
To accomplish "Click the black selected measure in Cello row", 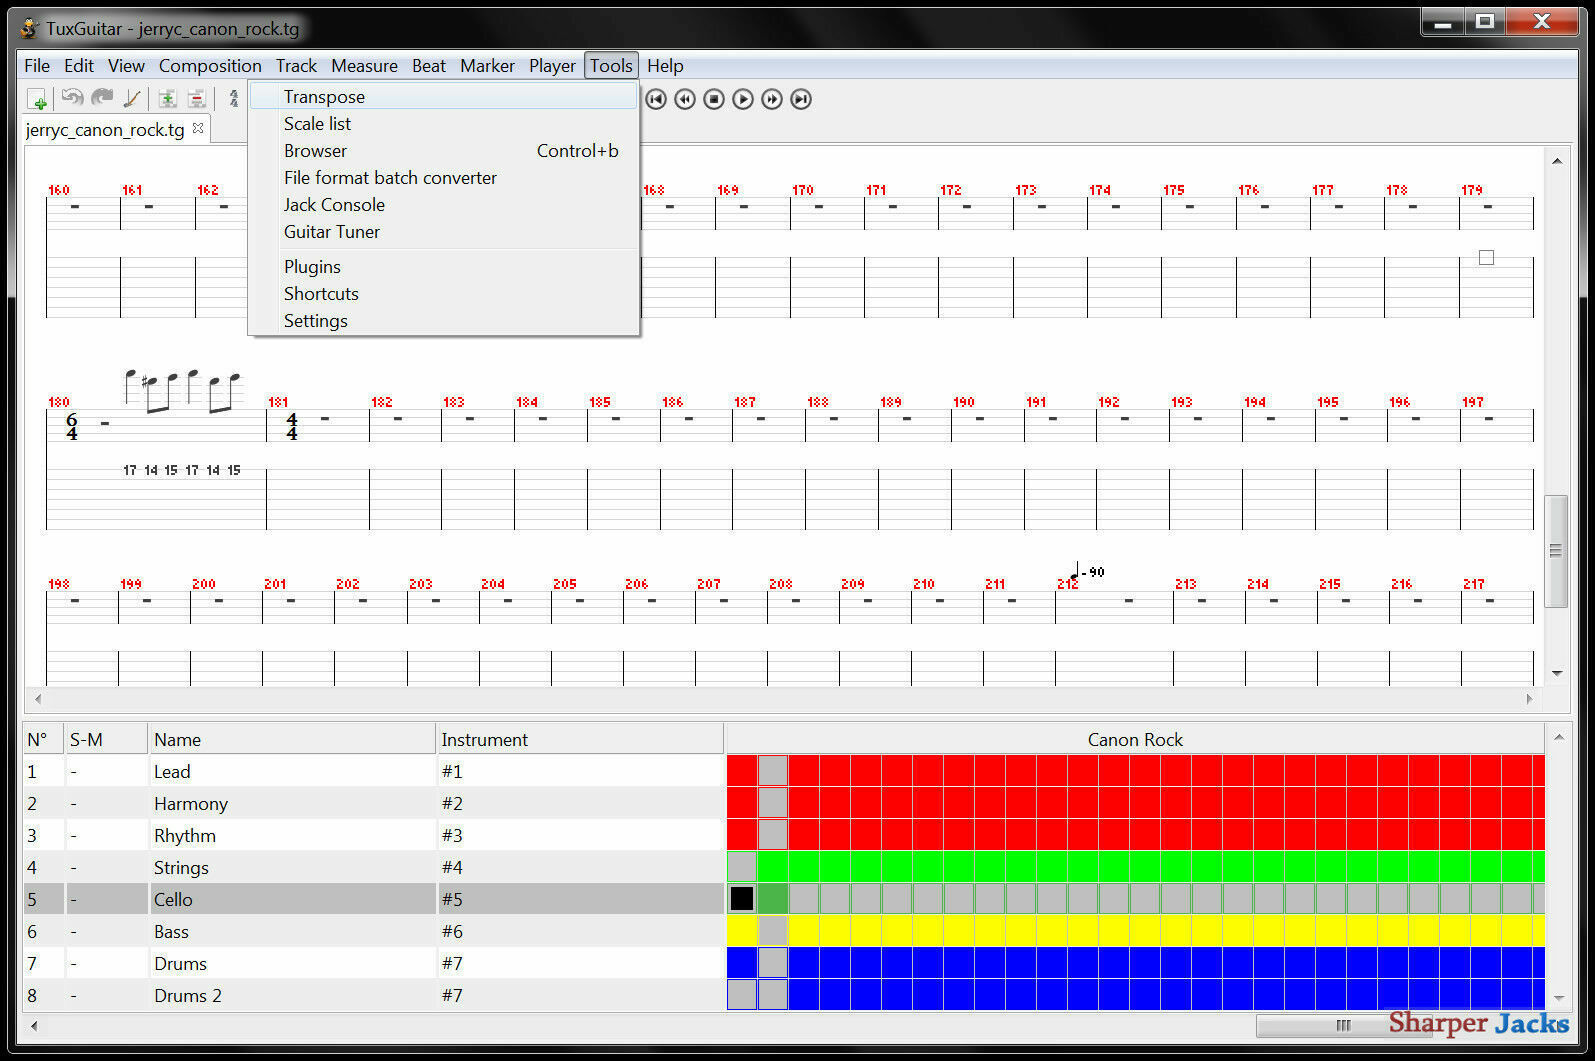I will [742, 898].
